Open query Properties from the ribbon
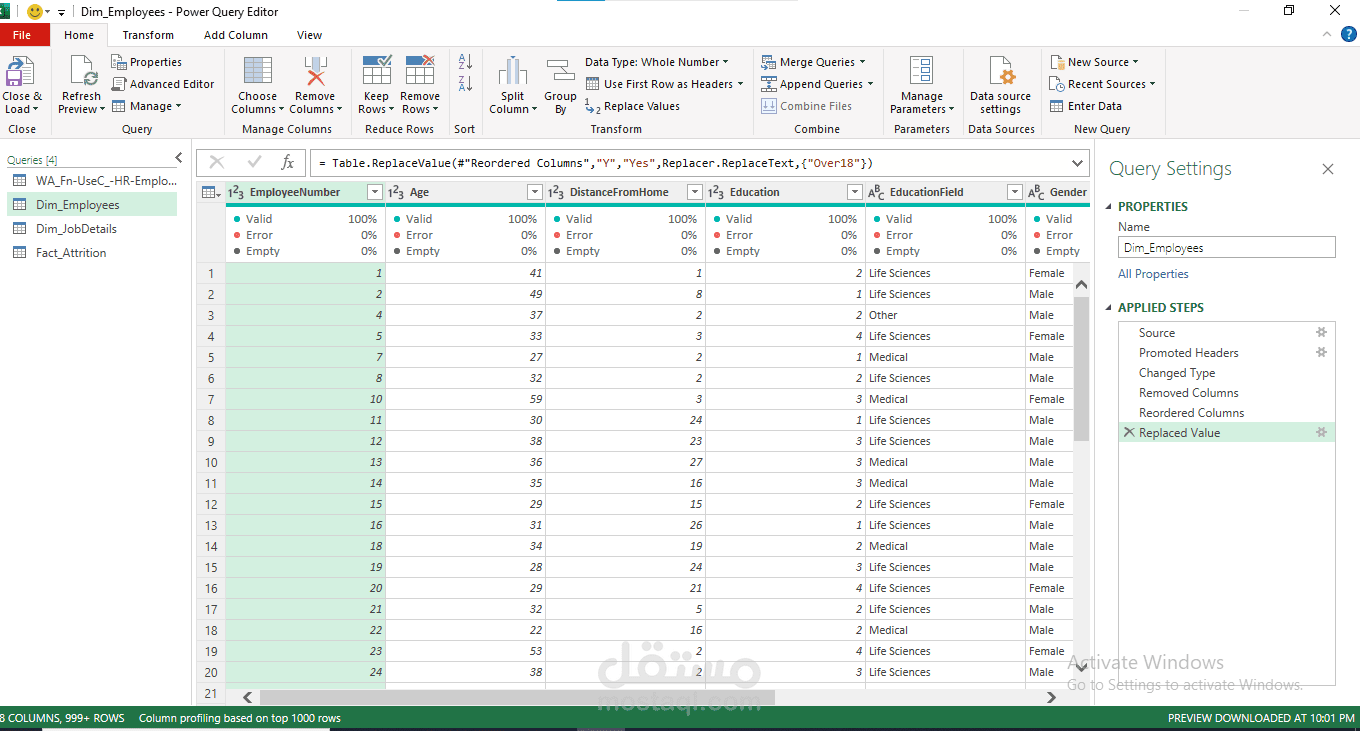This screenshot has width=1360, height=731. [x=147, y=62]
